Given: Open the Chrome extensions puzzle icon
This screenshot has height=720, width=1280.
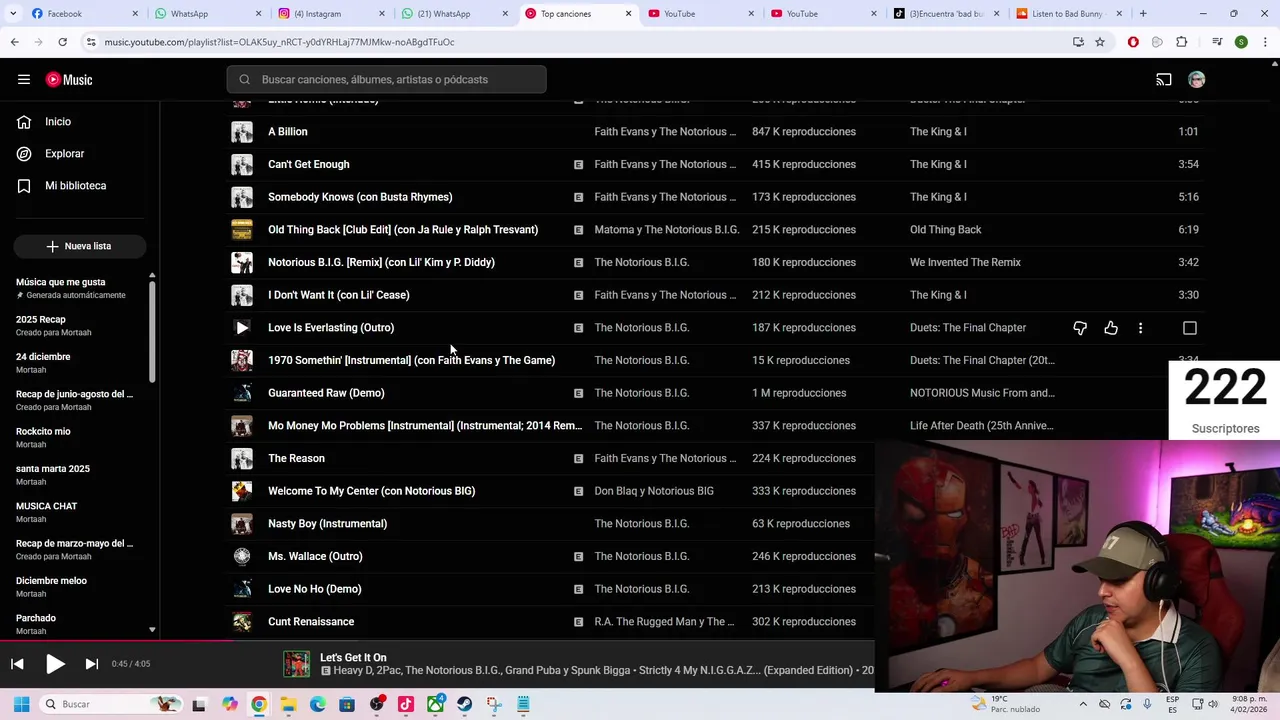Looking at the screenshot, I should click(x=1182, y=42).
